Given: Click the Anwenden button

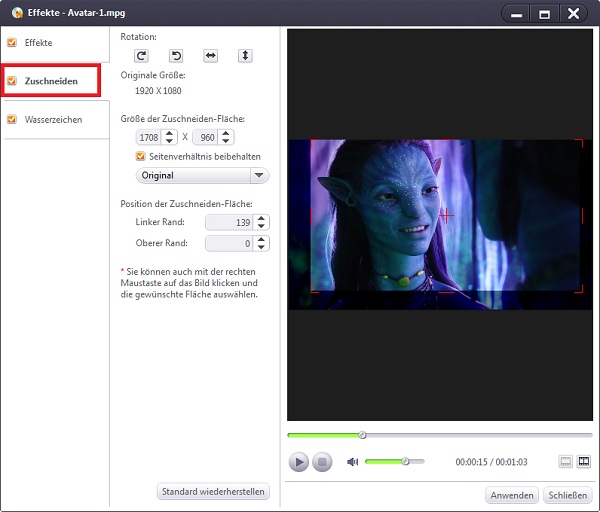Looking at the screenshot, I should click(512, 495).
